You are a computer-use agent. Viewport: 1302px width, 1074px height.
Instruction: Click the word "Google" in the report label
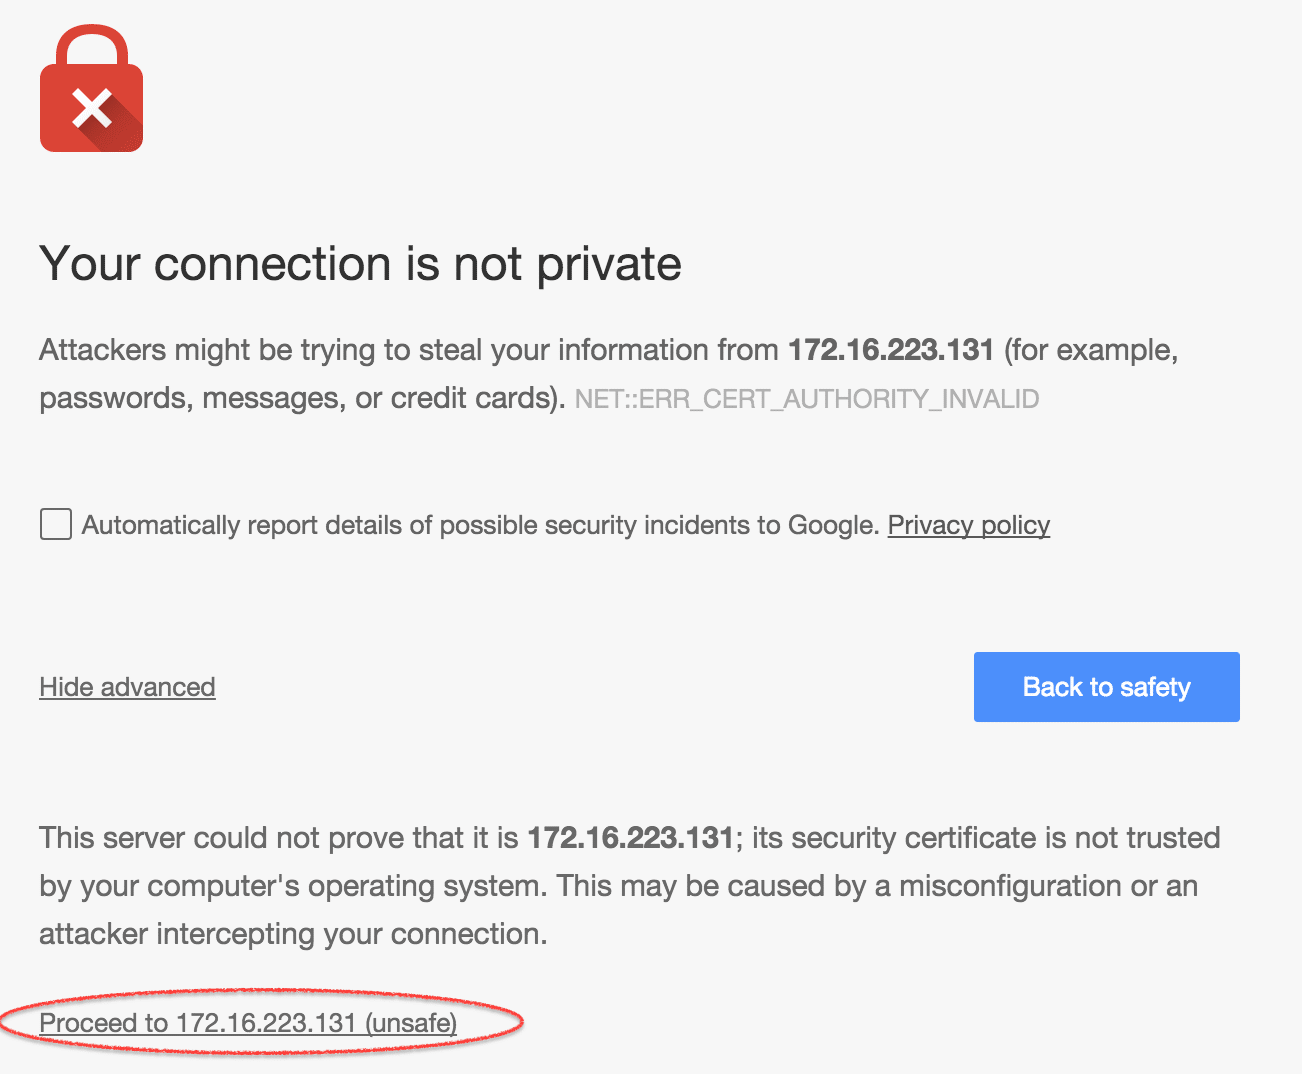tap(832, 525)
